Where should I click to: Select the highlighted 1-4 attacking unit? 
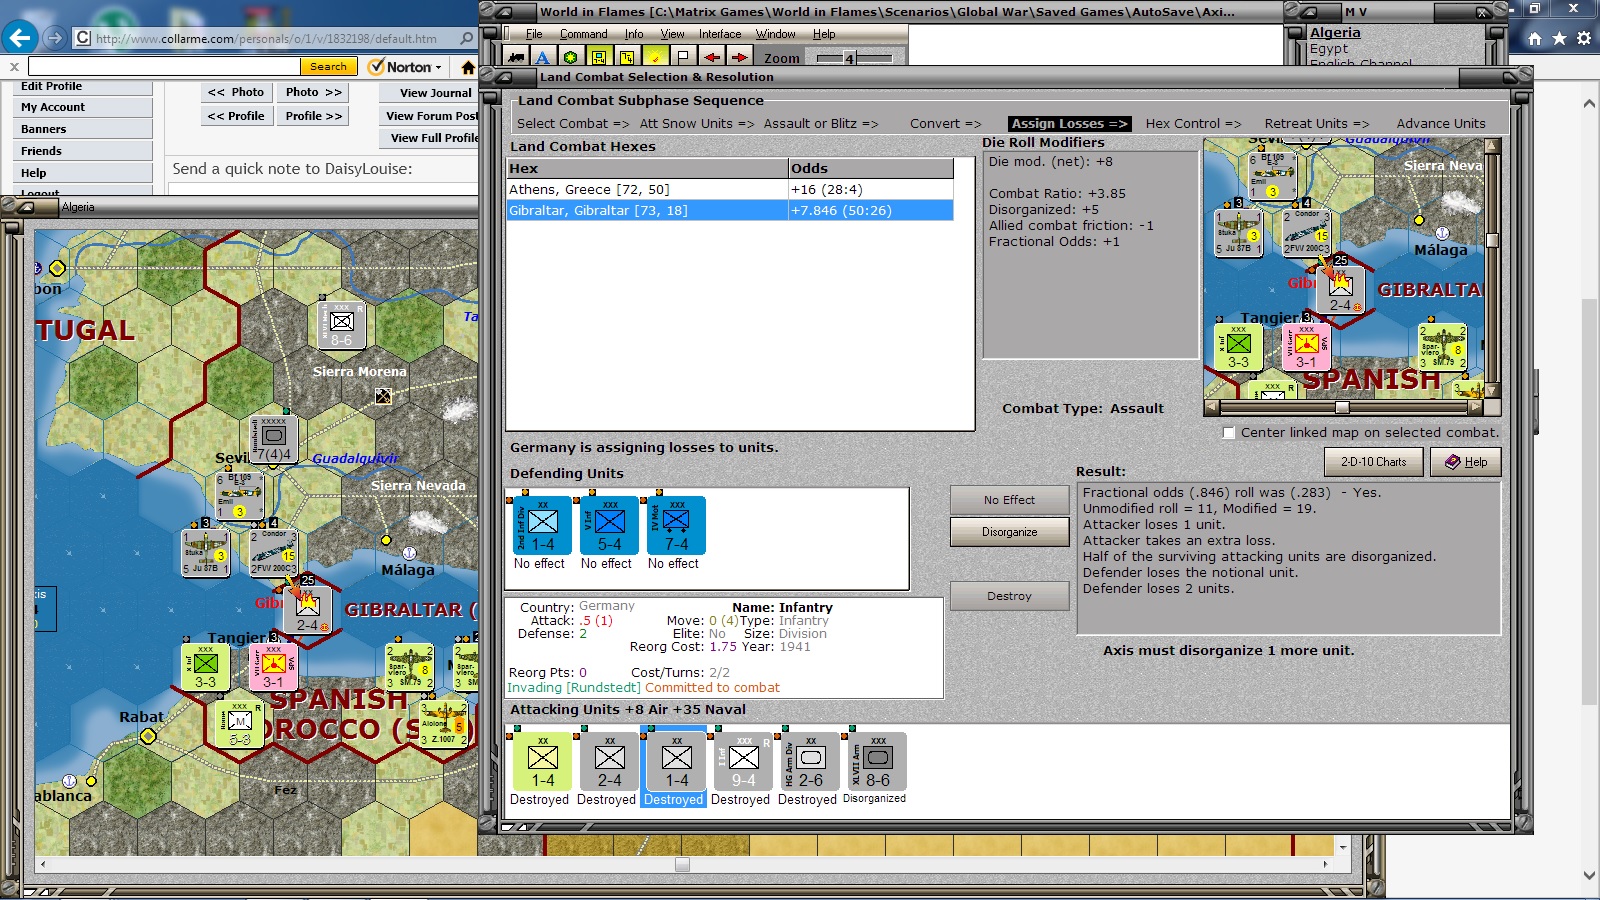[x=677, y=762]
